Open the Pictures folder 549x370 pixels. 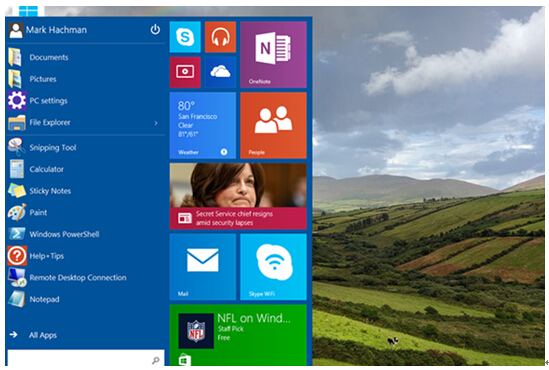pos(86,79)
